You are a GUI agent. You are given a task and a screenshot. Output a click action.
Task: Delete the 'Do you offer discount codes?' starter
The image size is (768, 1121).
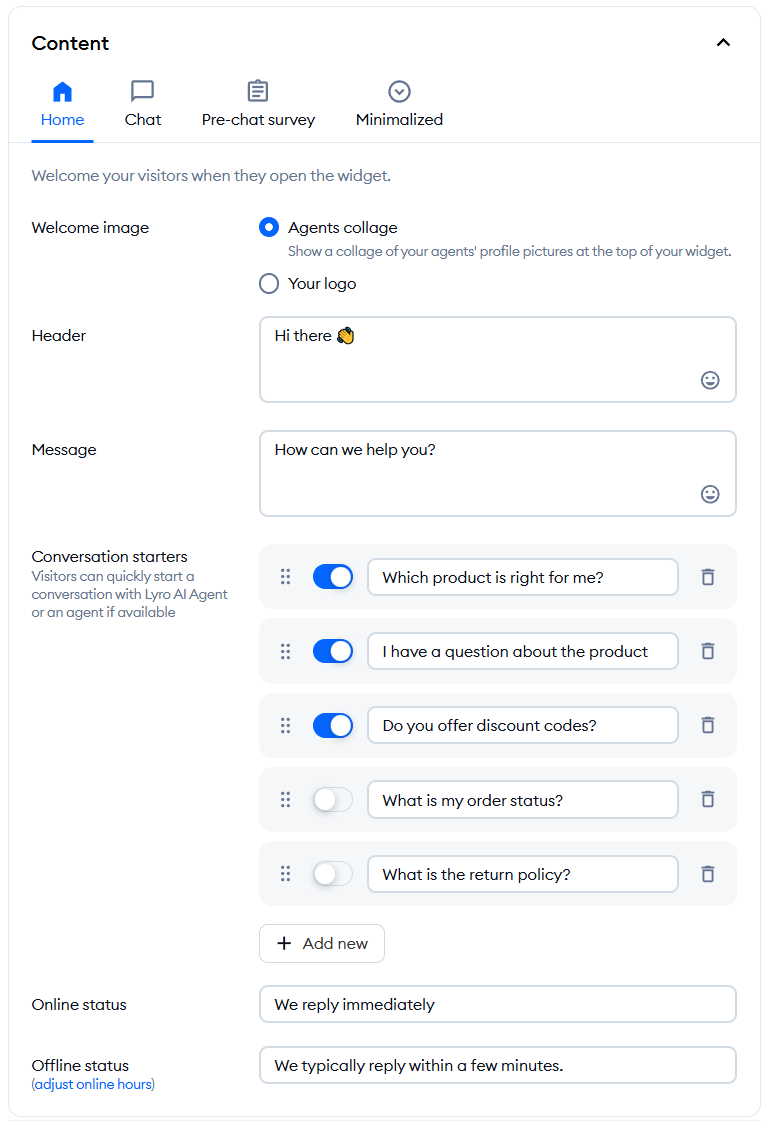[x=707, y=725]
